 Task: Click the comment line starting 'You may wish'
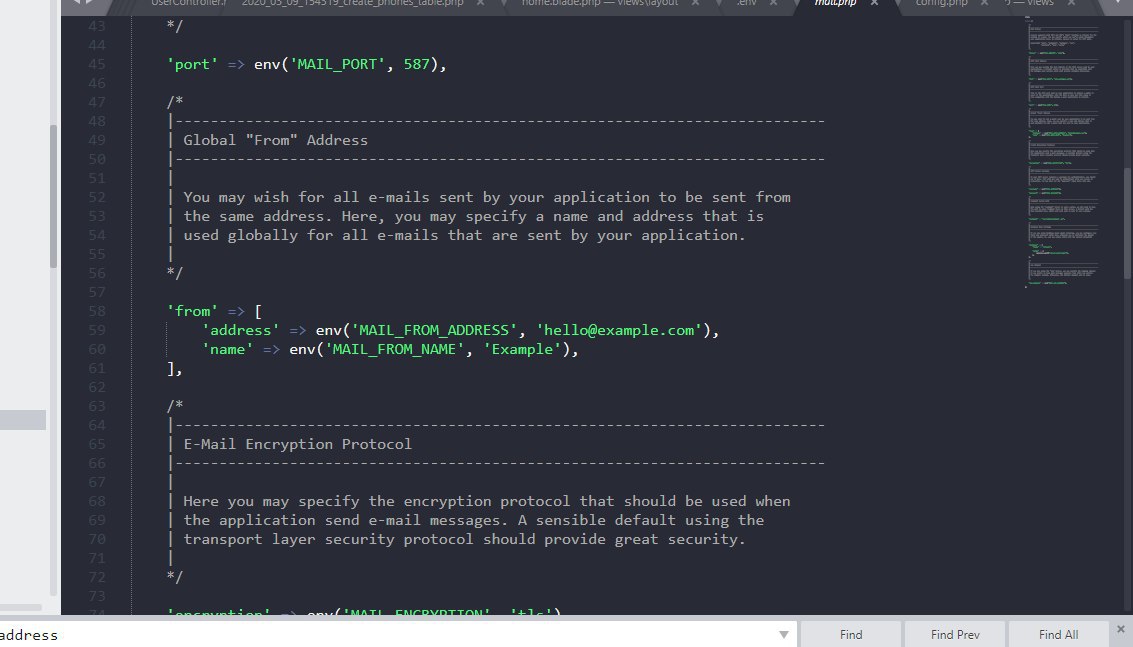[x=487, y=197]
